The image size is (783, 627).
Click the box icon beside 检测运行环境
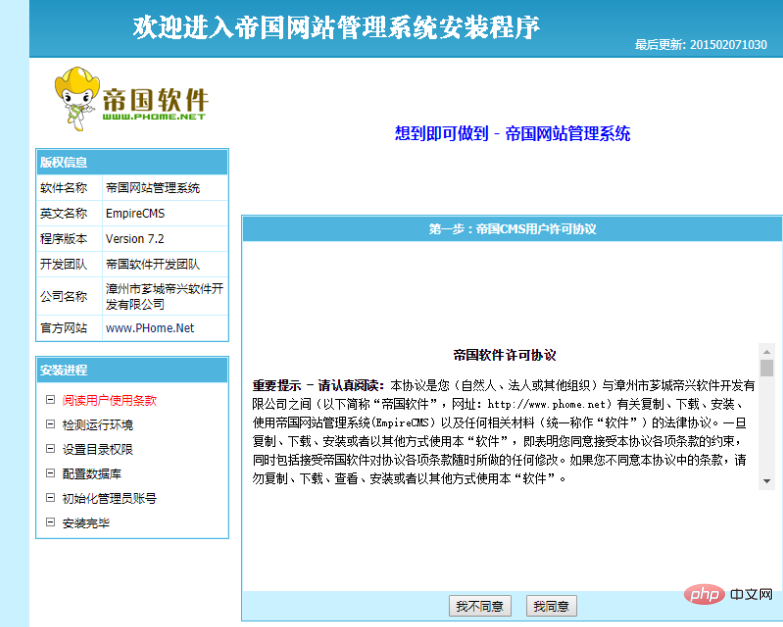(x=49, y=424)
